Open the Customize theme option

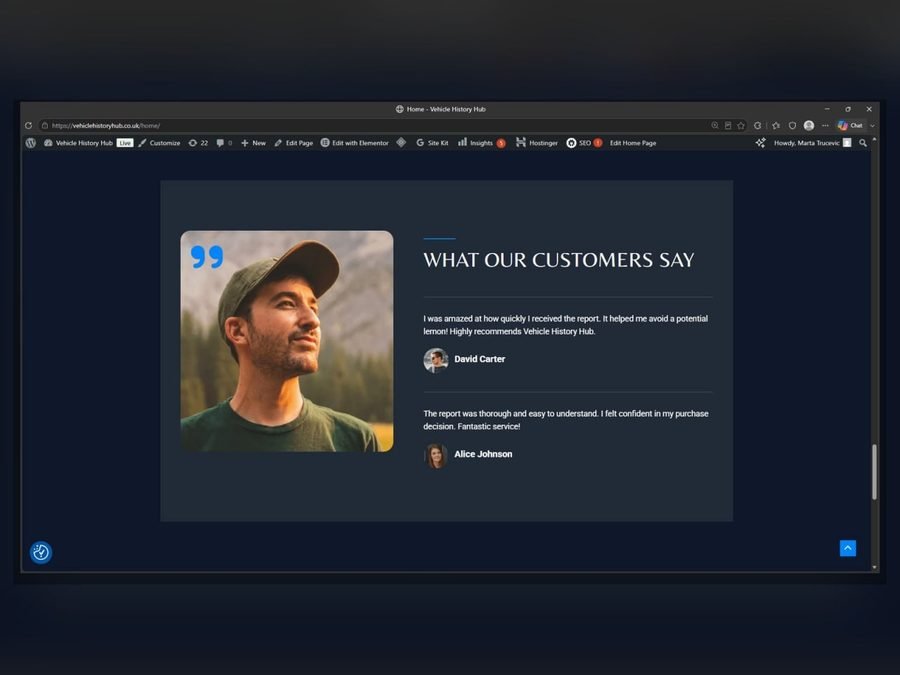(159, 143)
